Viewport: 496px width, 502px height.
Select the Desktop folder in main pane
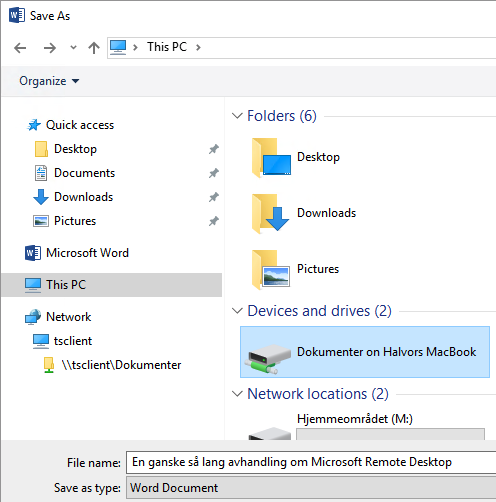pyautogui.click(x=296, y=157)
